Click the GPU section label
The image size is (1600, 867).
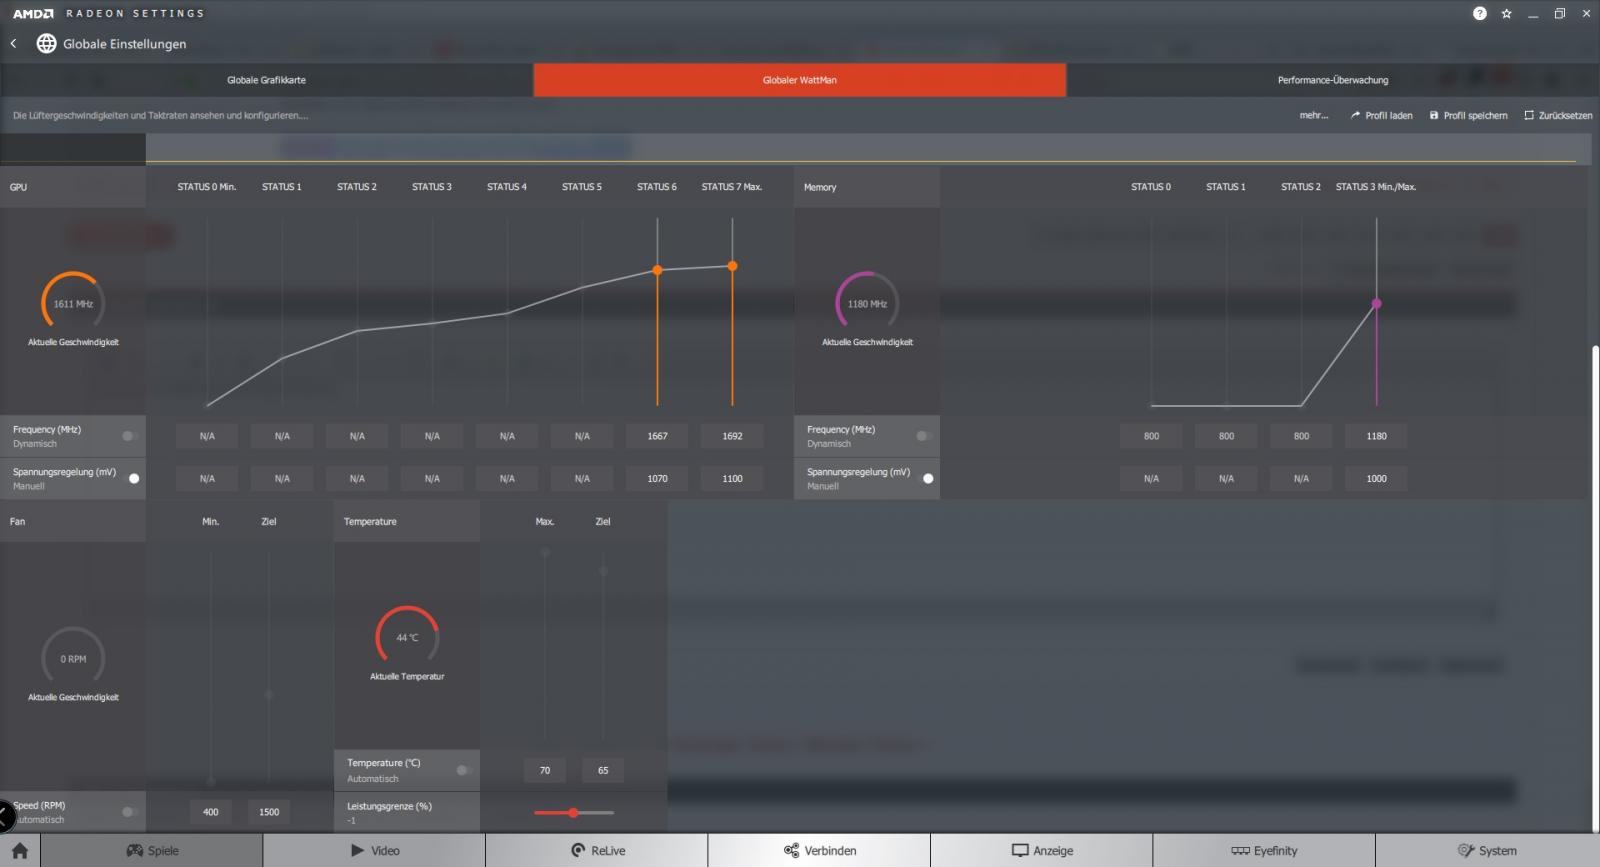pyautogui.click(x=18, y=187)
